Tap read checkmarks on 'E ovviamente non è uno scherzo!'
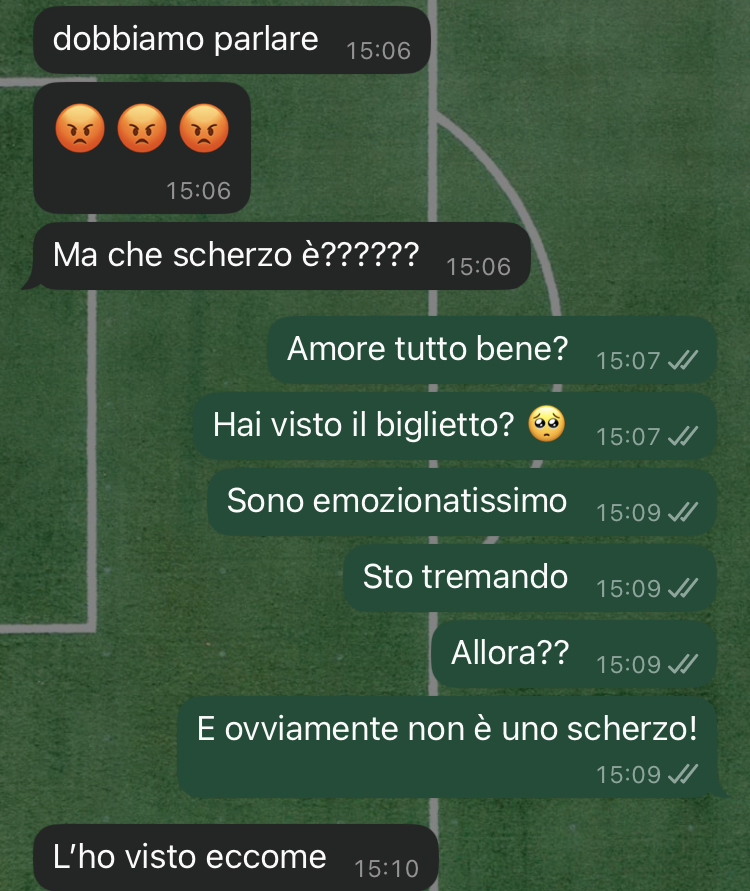The image size is (750, 891). (x=683, y=774)
